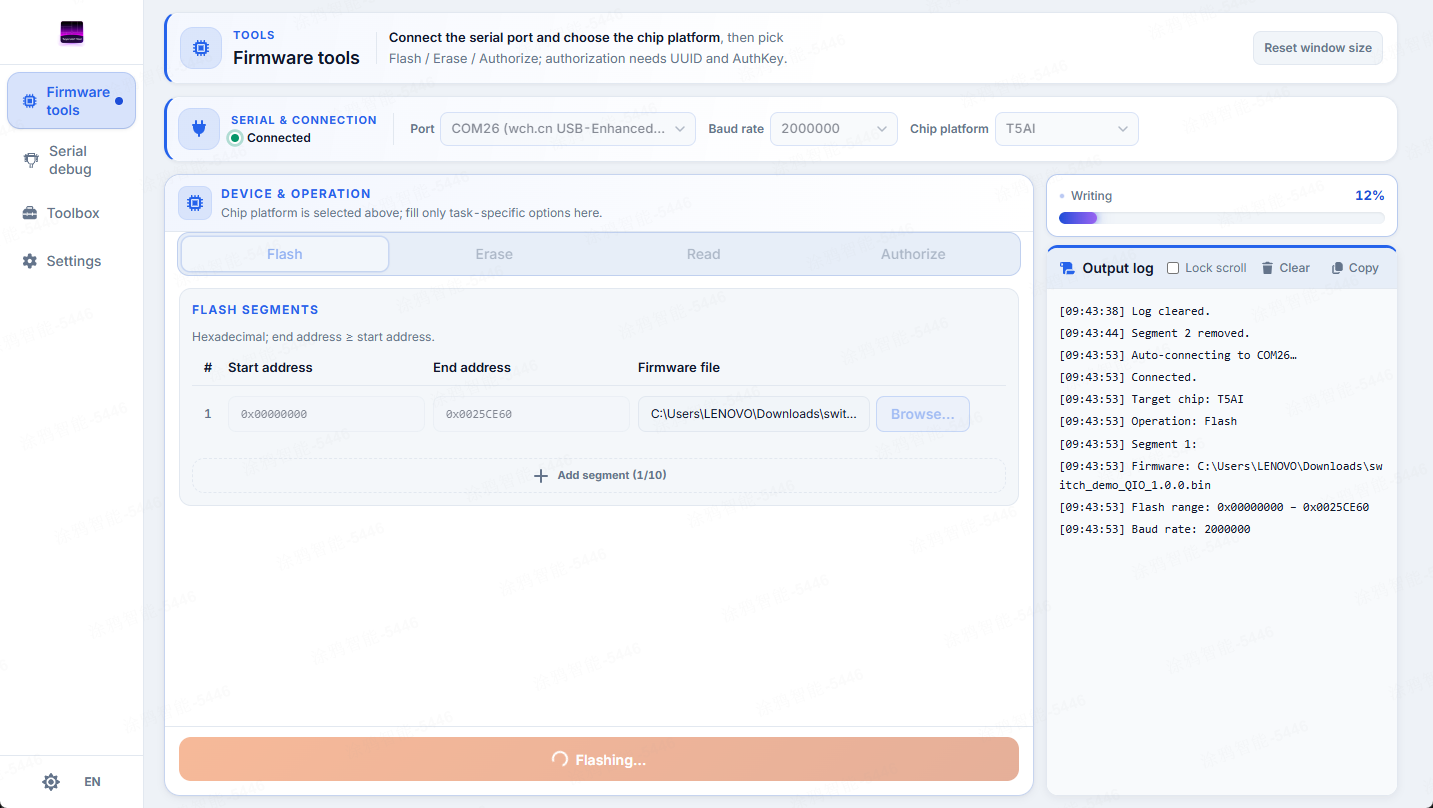Screen dimensions: 1433x808
Task: Click the chip icon next to Device & Operation
Action: (x=195, y=203)
